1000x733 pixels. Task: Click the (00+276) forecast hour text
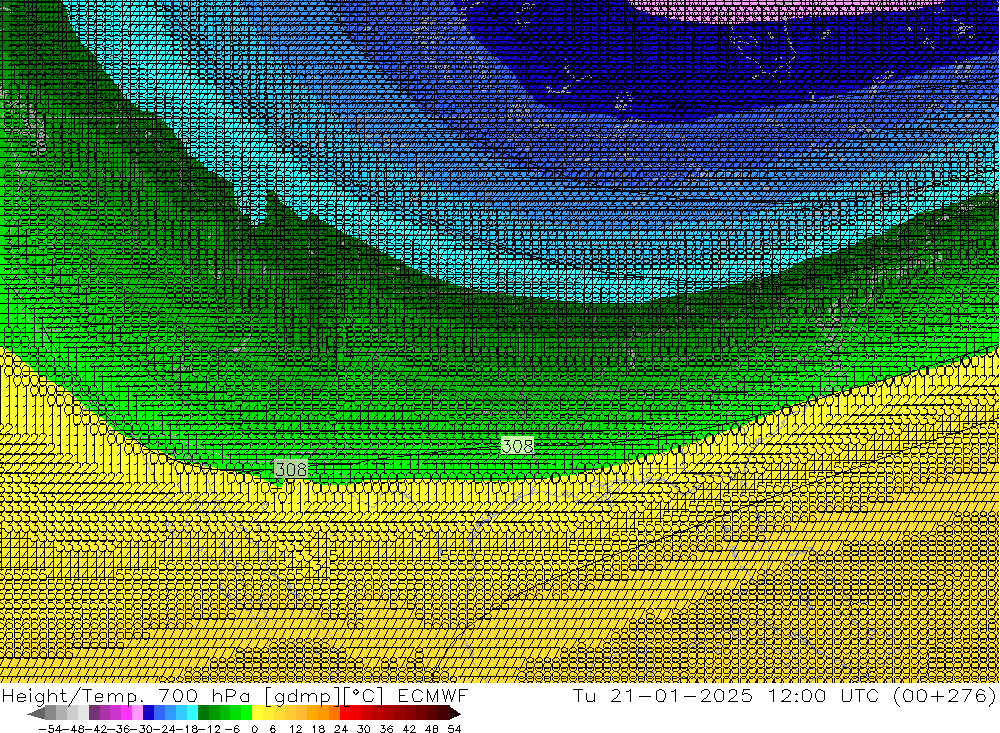click(944, 695)
